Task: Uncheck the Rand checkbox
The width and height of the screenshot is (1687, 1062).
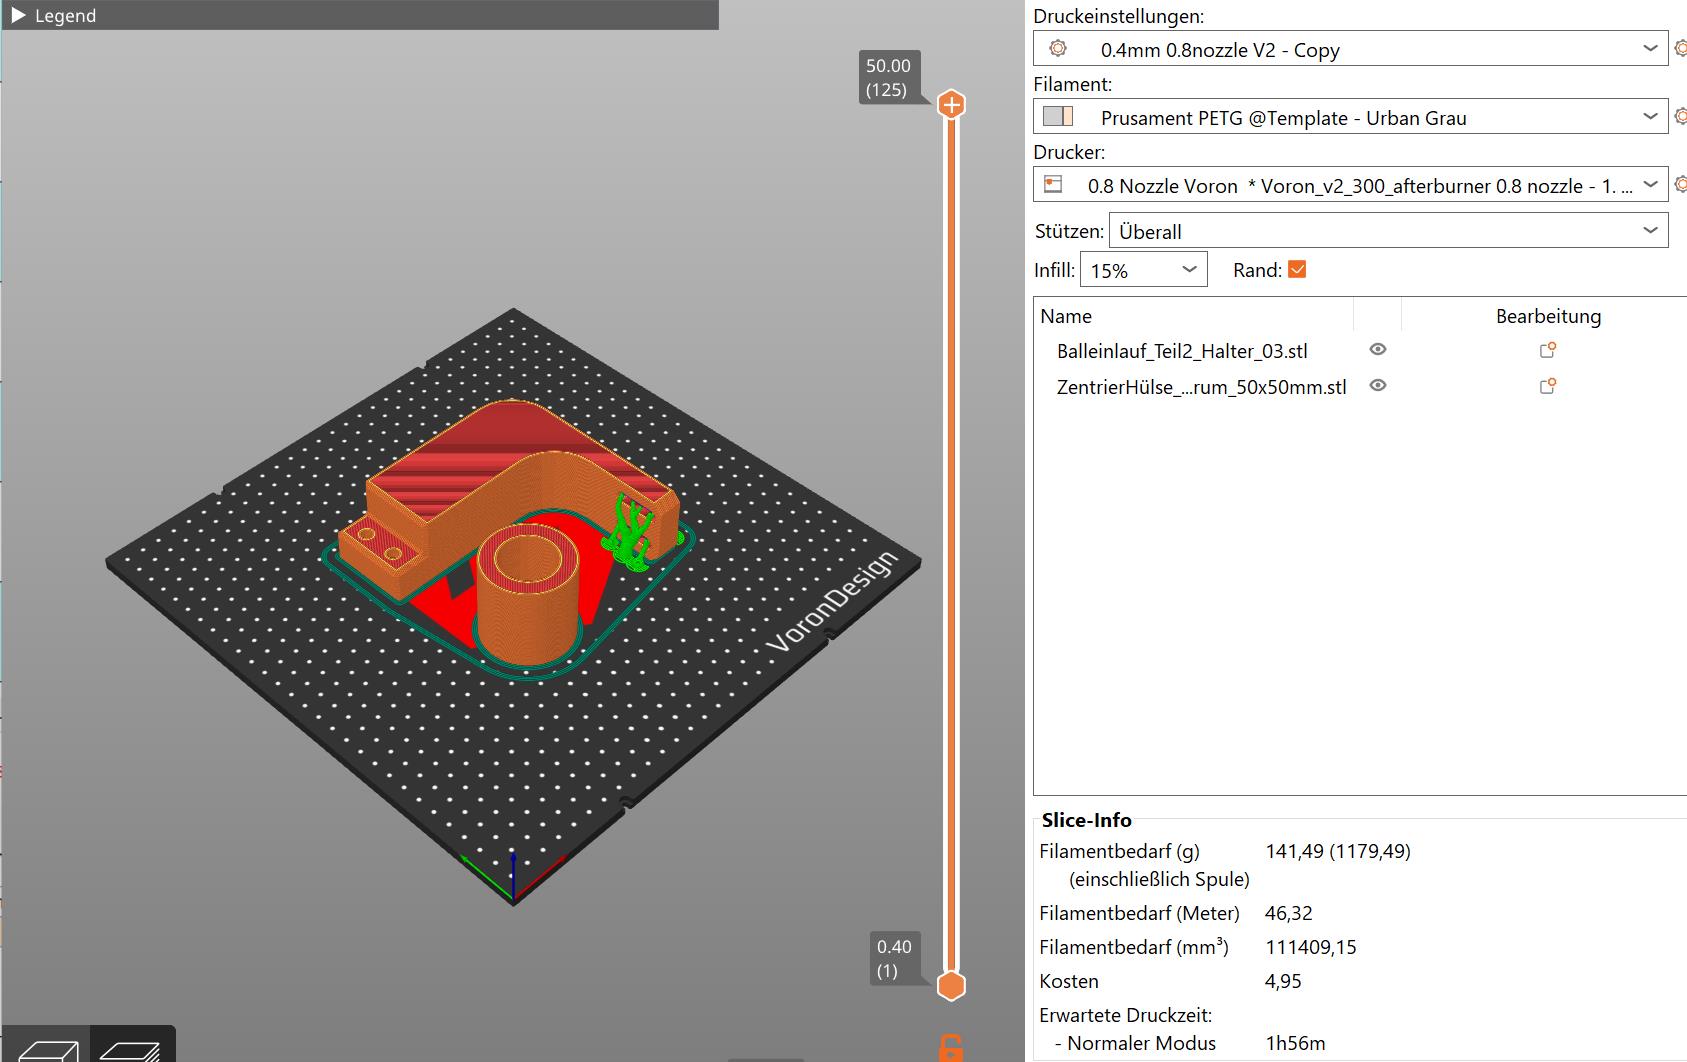Action: [1297, 269]
